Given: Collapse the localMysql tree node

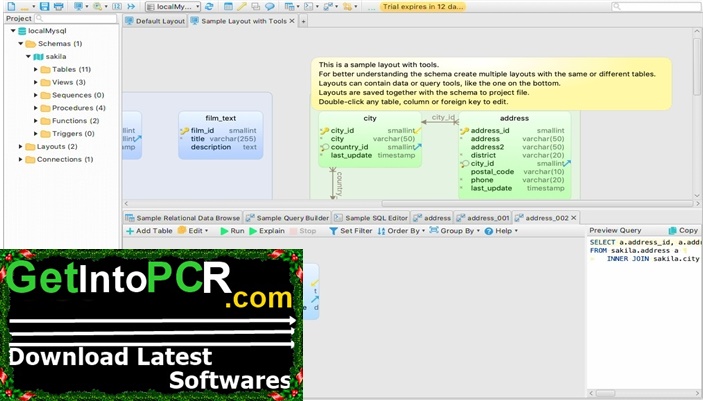Looking at the screenshot, I should tap(13, 31).
